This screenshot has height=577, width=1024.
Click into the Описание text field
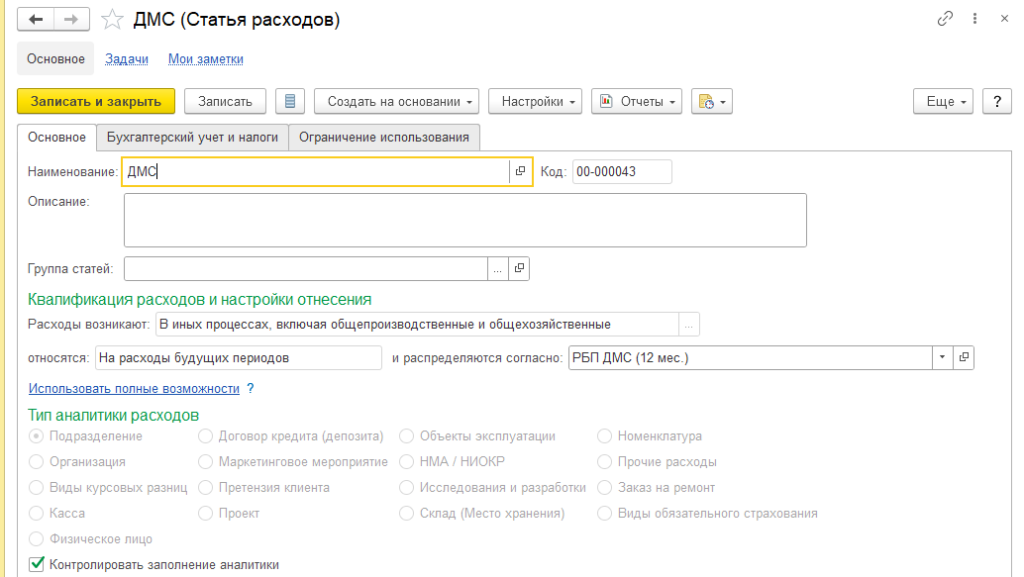(464, 219)
